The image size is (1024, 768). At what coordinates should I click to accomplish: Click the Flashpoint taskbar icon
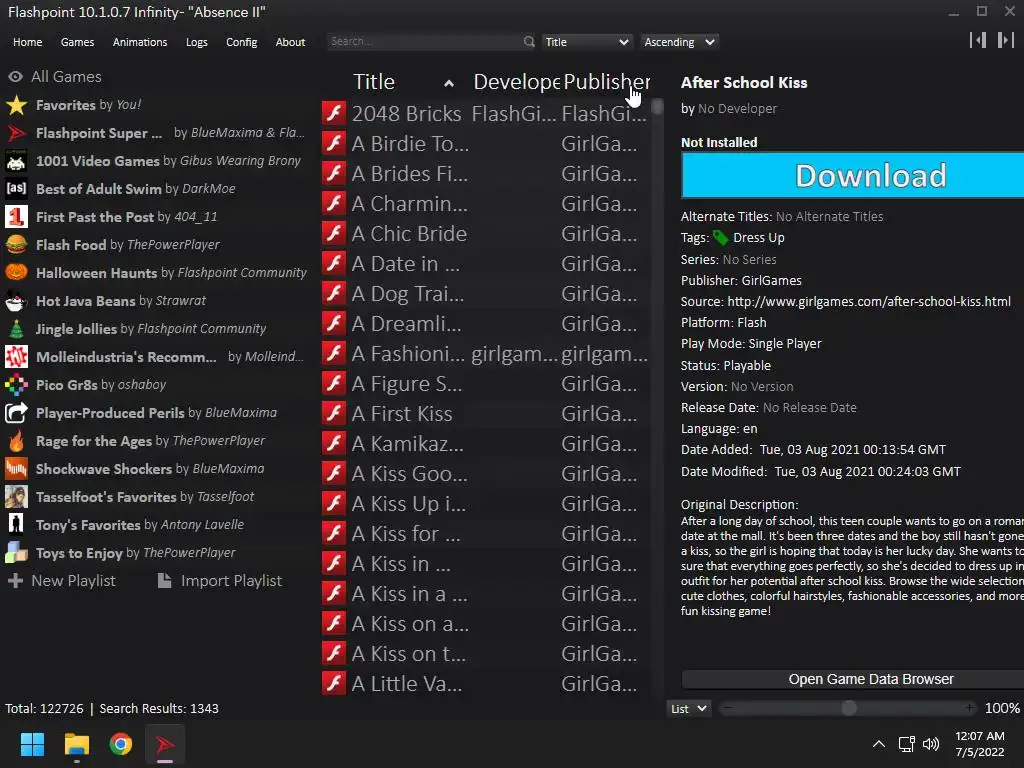tap(165, 744)
